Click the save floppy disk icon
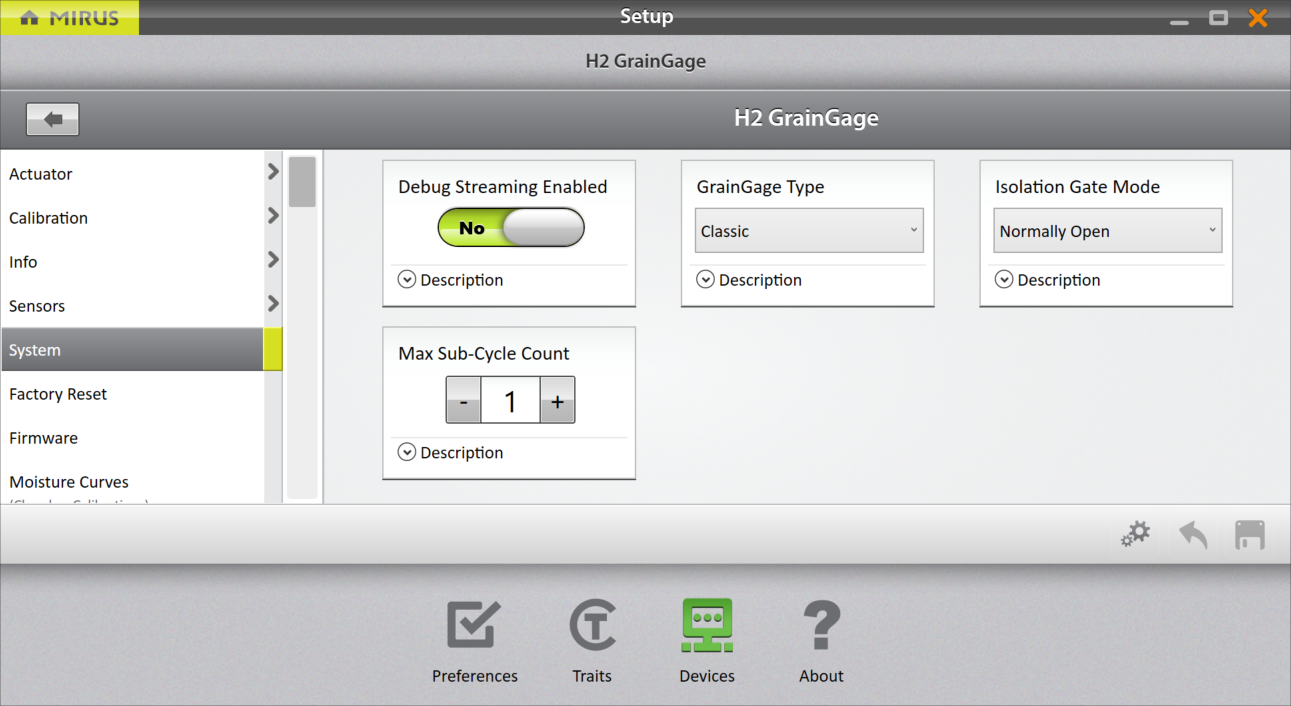This screenshot has width=1291, height=706. pos(1249,535)
